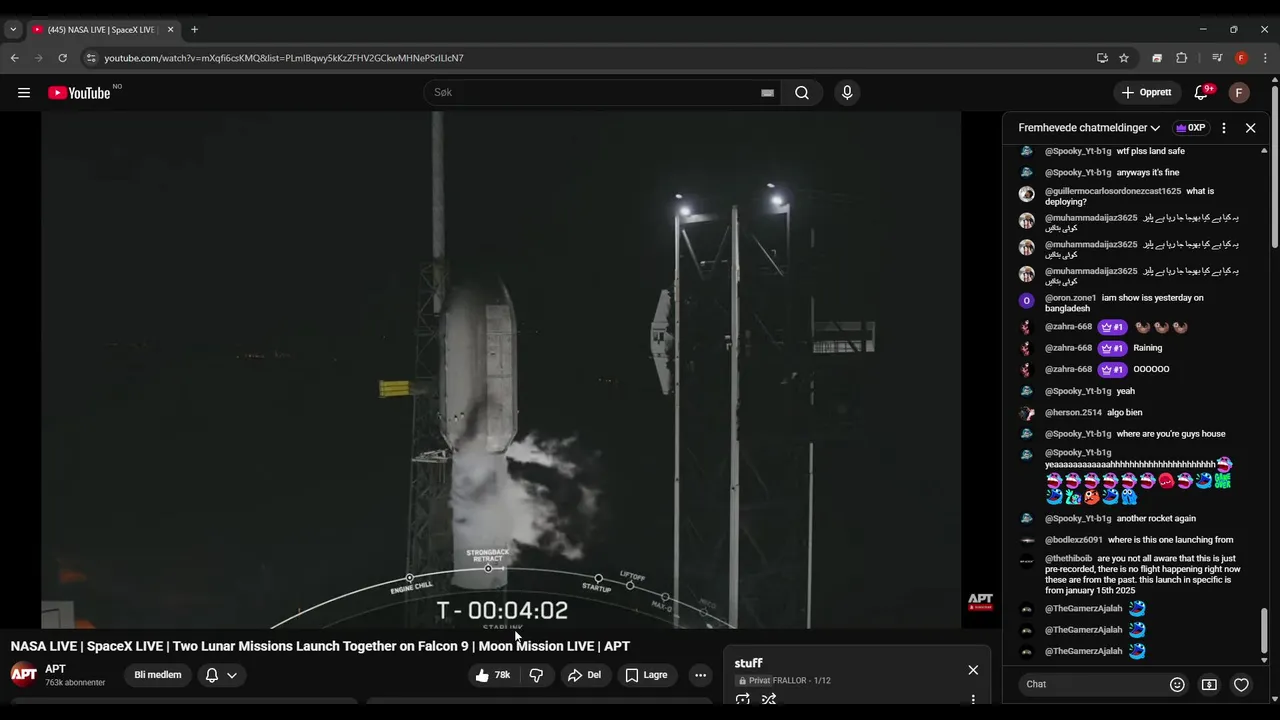Click the video player area
Screen dimensions: 1280x720
pos(501,370)
